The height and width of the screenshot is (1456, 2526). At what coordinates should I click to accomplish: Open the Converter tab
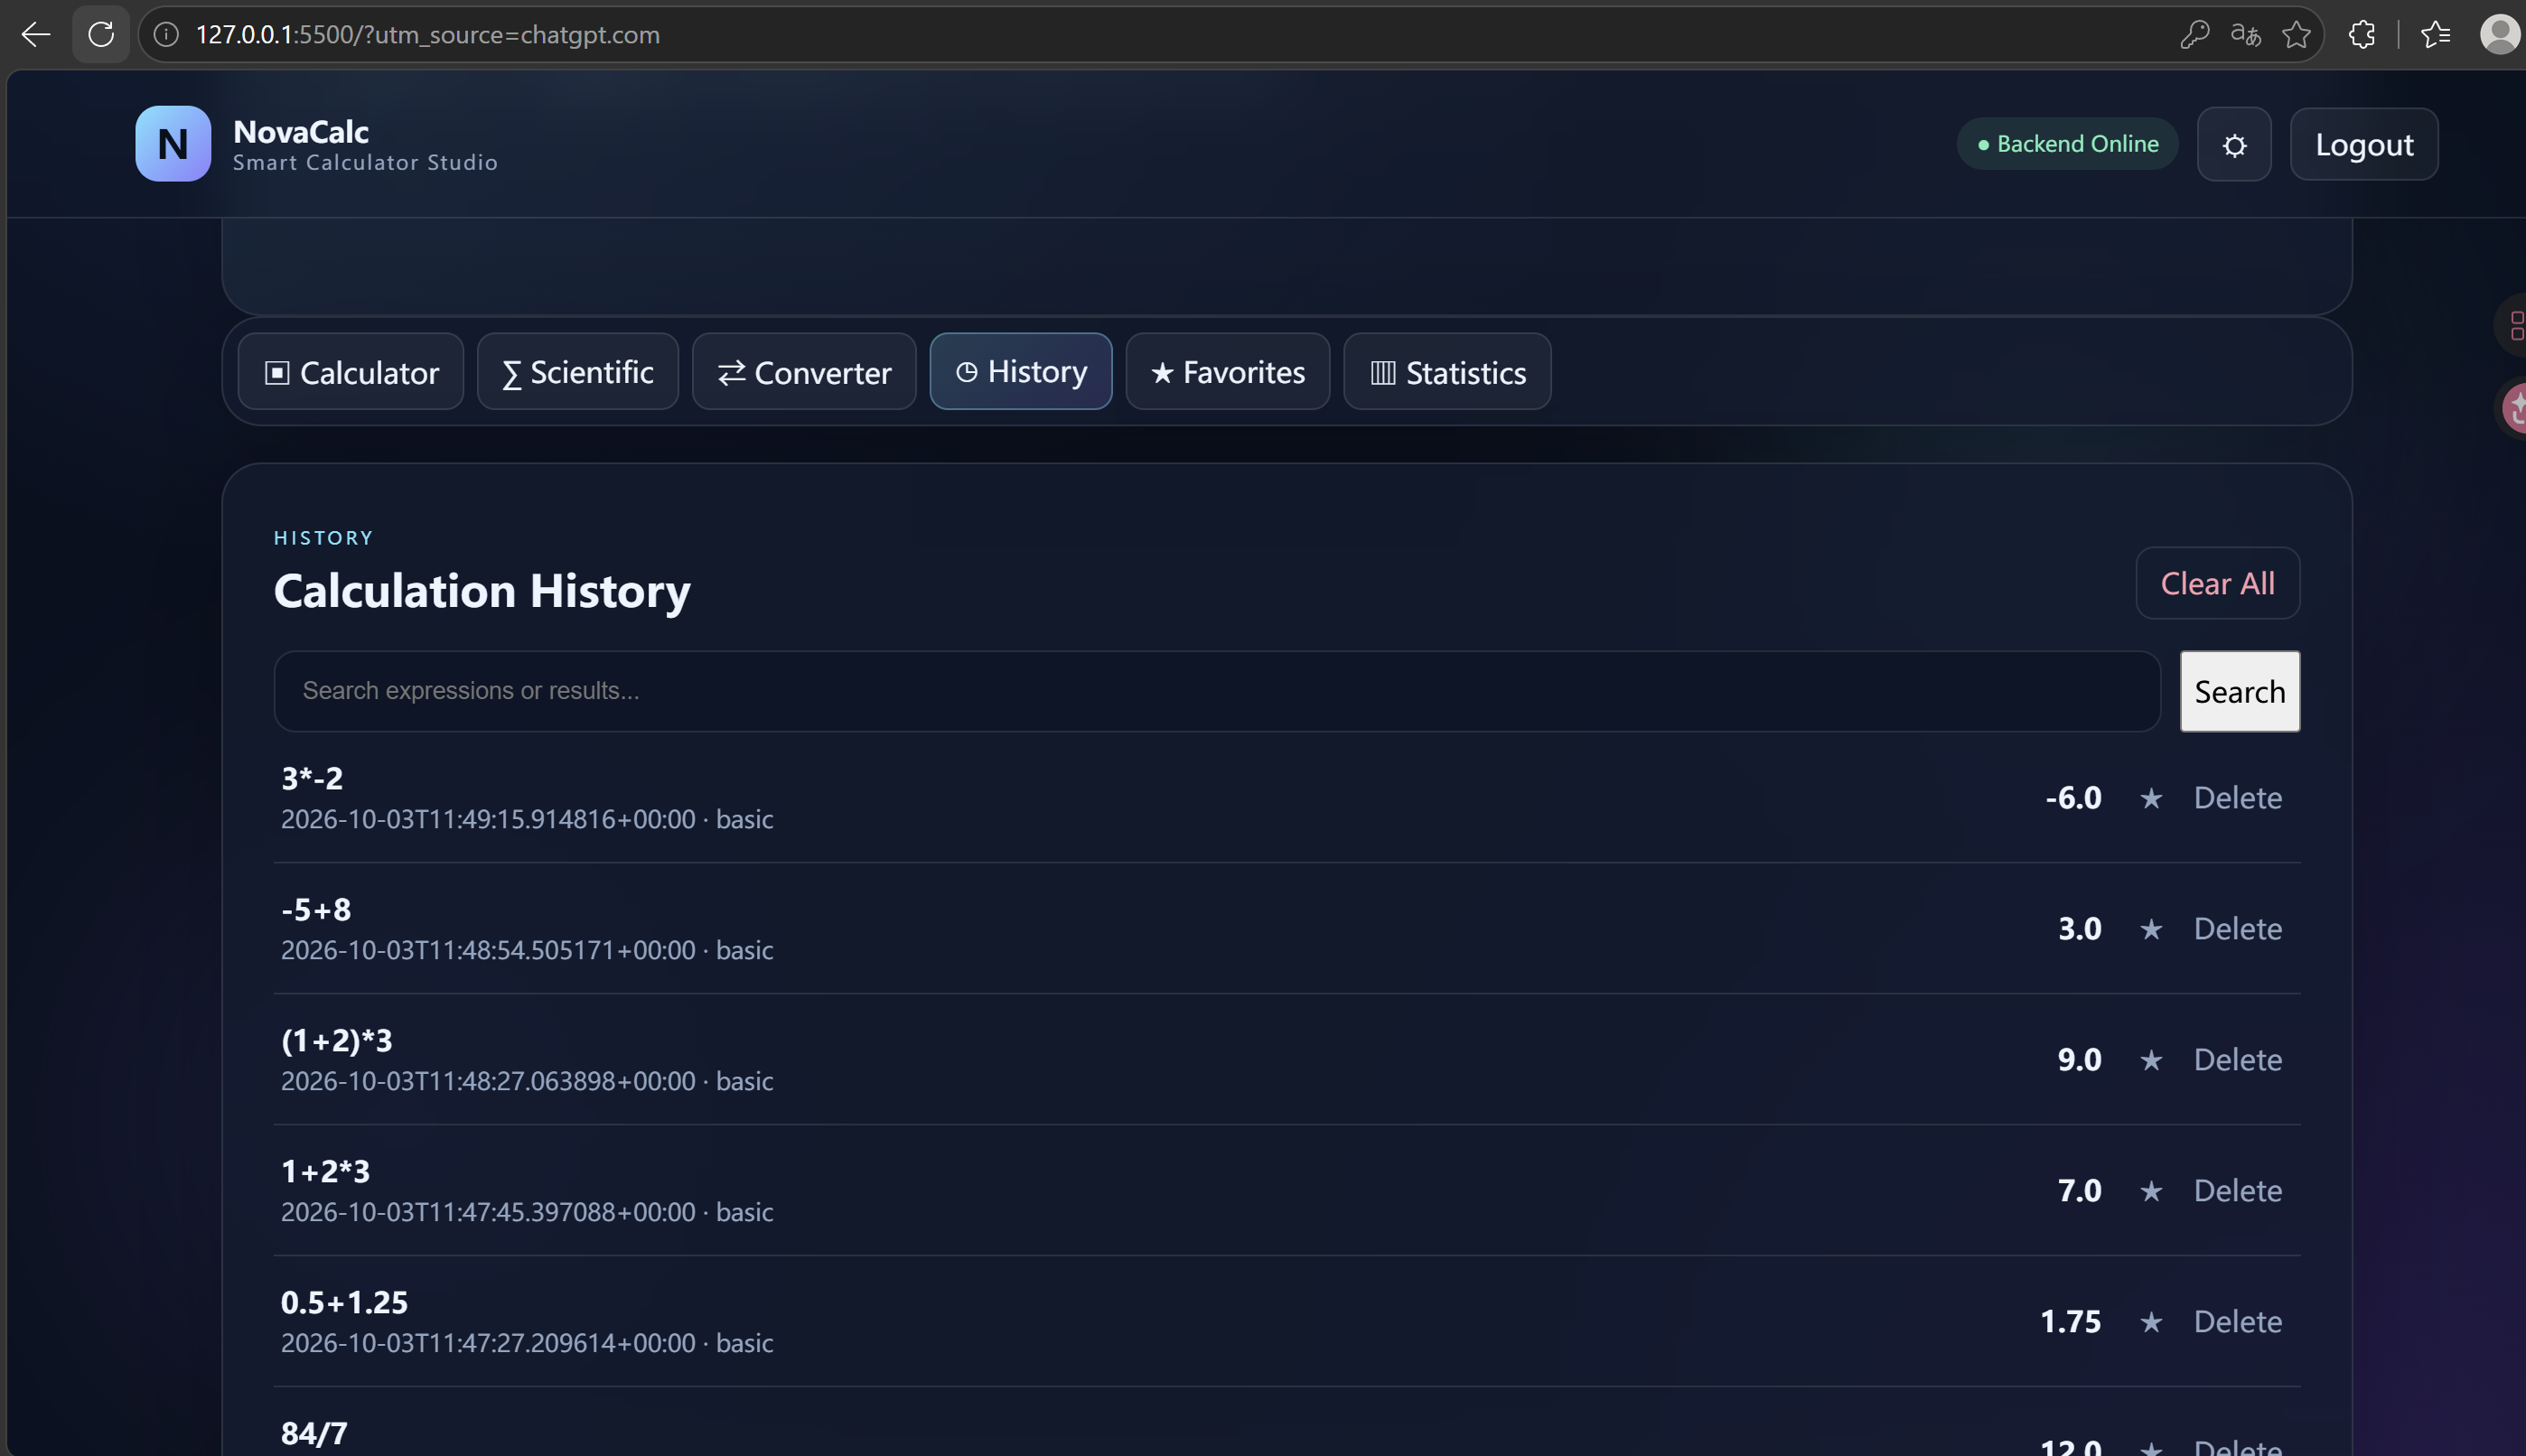804,372
